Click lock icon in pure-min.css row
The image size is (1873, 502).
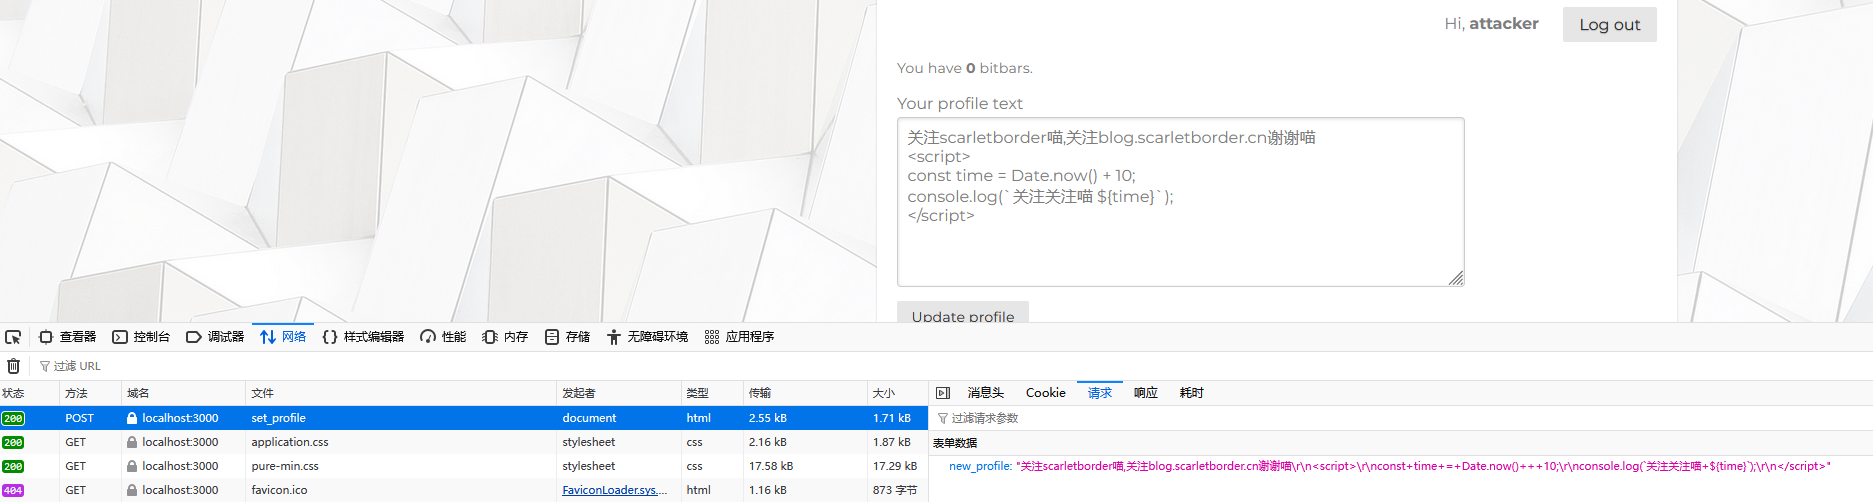[x=132, y=466]
